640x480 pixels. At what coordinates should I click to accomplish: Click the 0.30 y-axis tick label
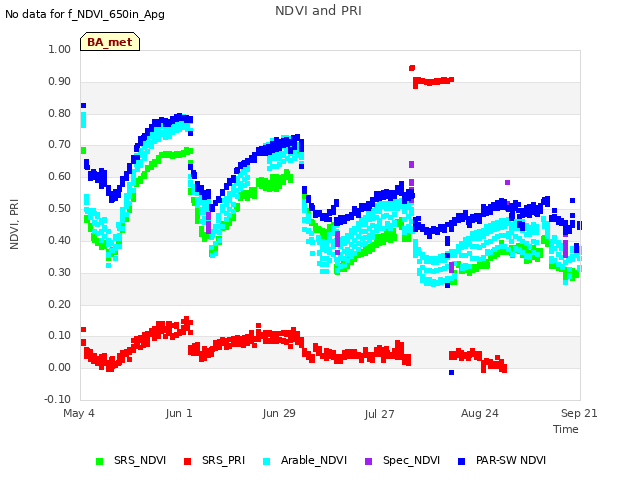tap(60, 272)
